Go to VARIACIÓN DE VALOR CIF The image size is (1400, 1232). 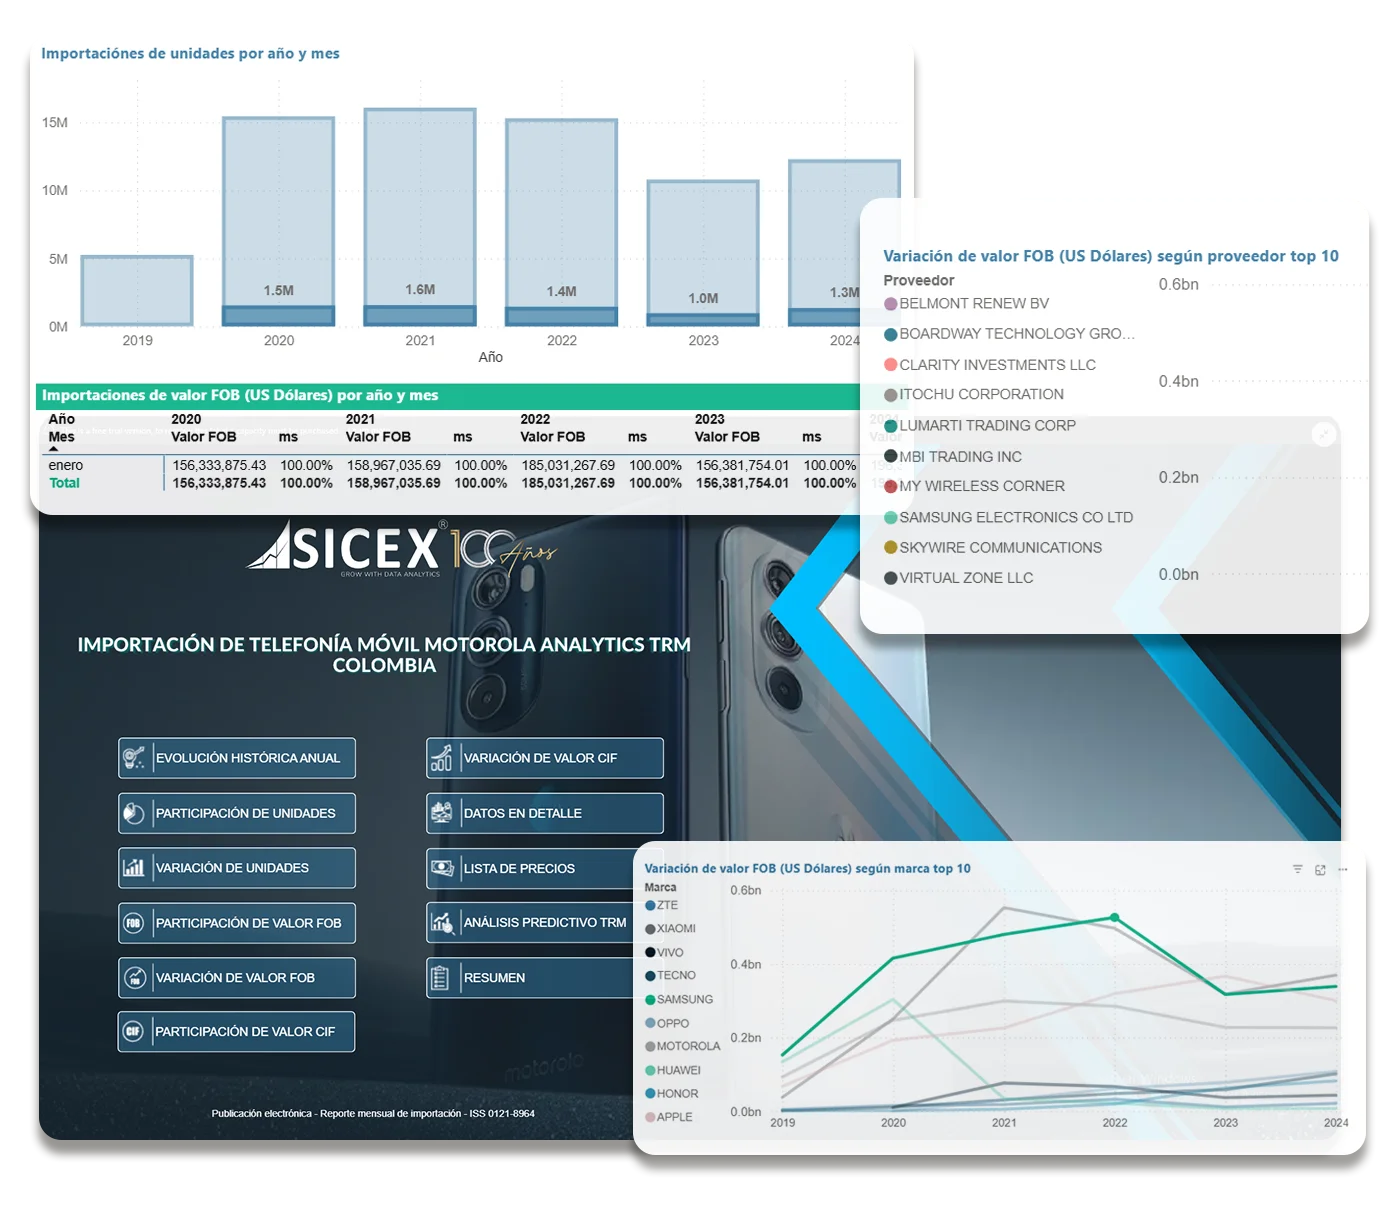pos(545,758)
